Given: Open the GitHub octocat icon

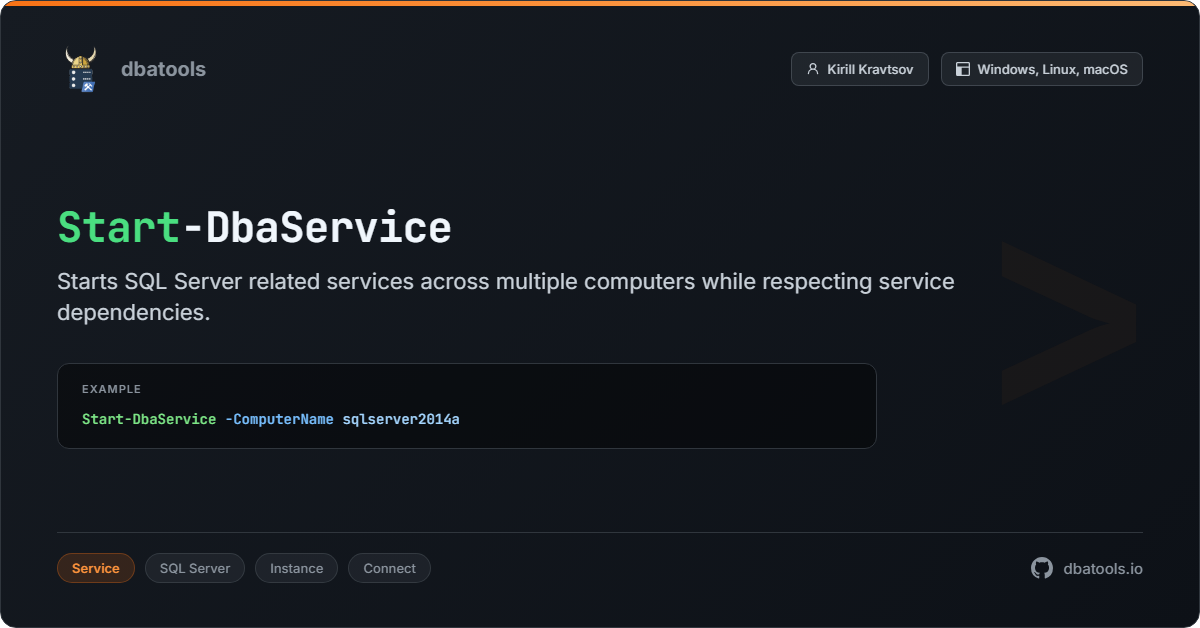Looking at the screenshot, I should click(x=1042, y=568).
